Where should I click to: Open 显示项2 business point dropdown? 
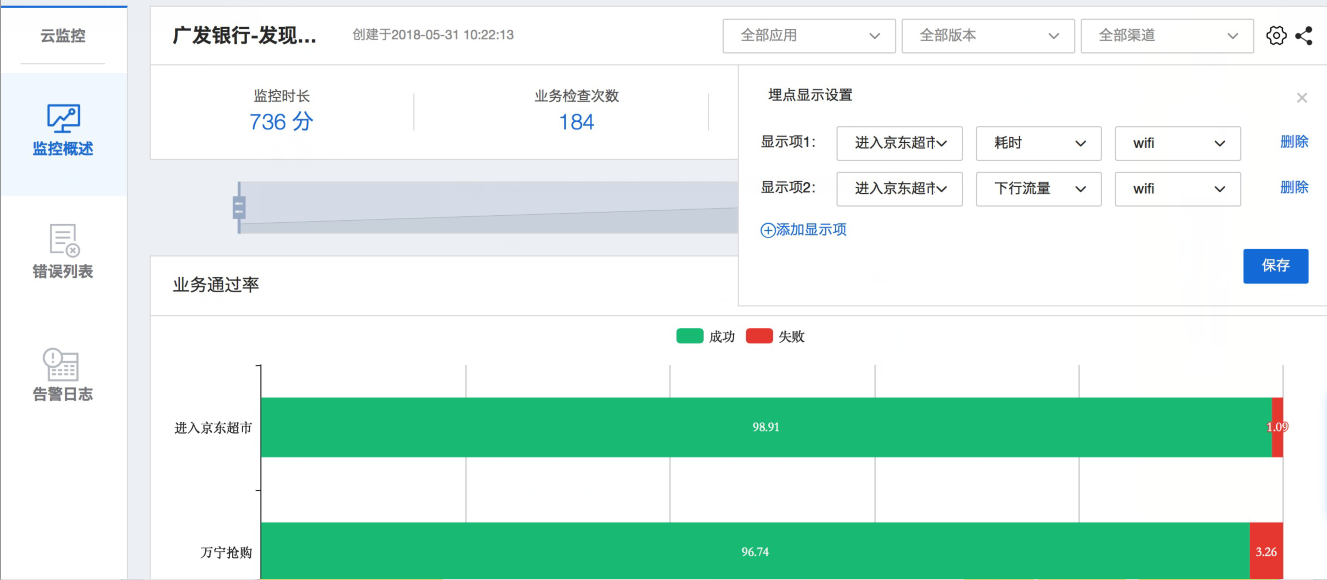click(899, 189)
